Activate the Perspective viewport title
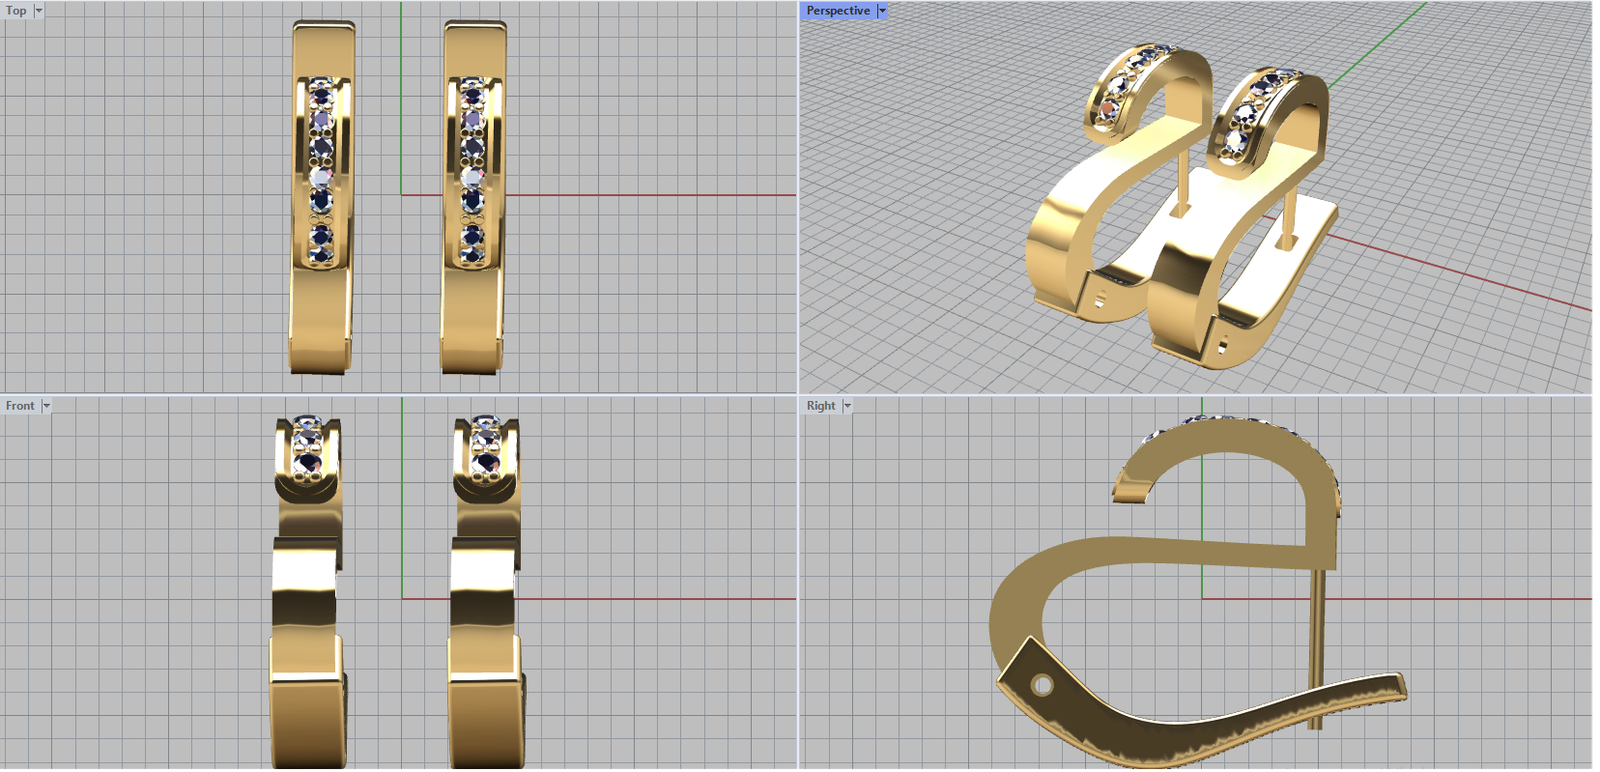Screen dimensions: 1600x772 837,11
